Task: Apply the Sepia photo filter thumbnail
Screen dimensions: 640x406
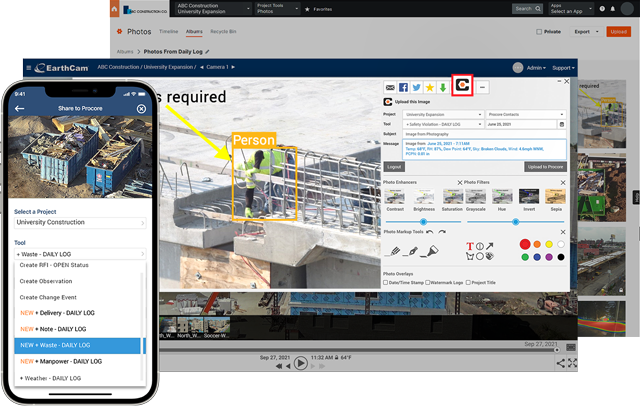Action: click(556, 196)
